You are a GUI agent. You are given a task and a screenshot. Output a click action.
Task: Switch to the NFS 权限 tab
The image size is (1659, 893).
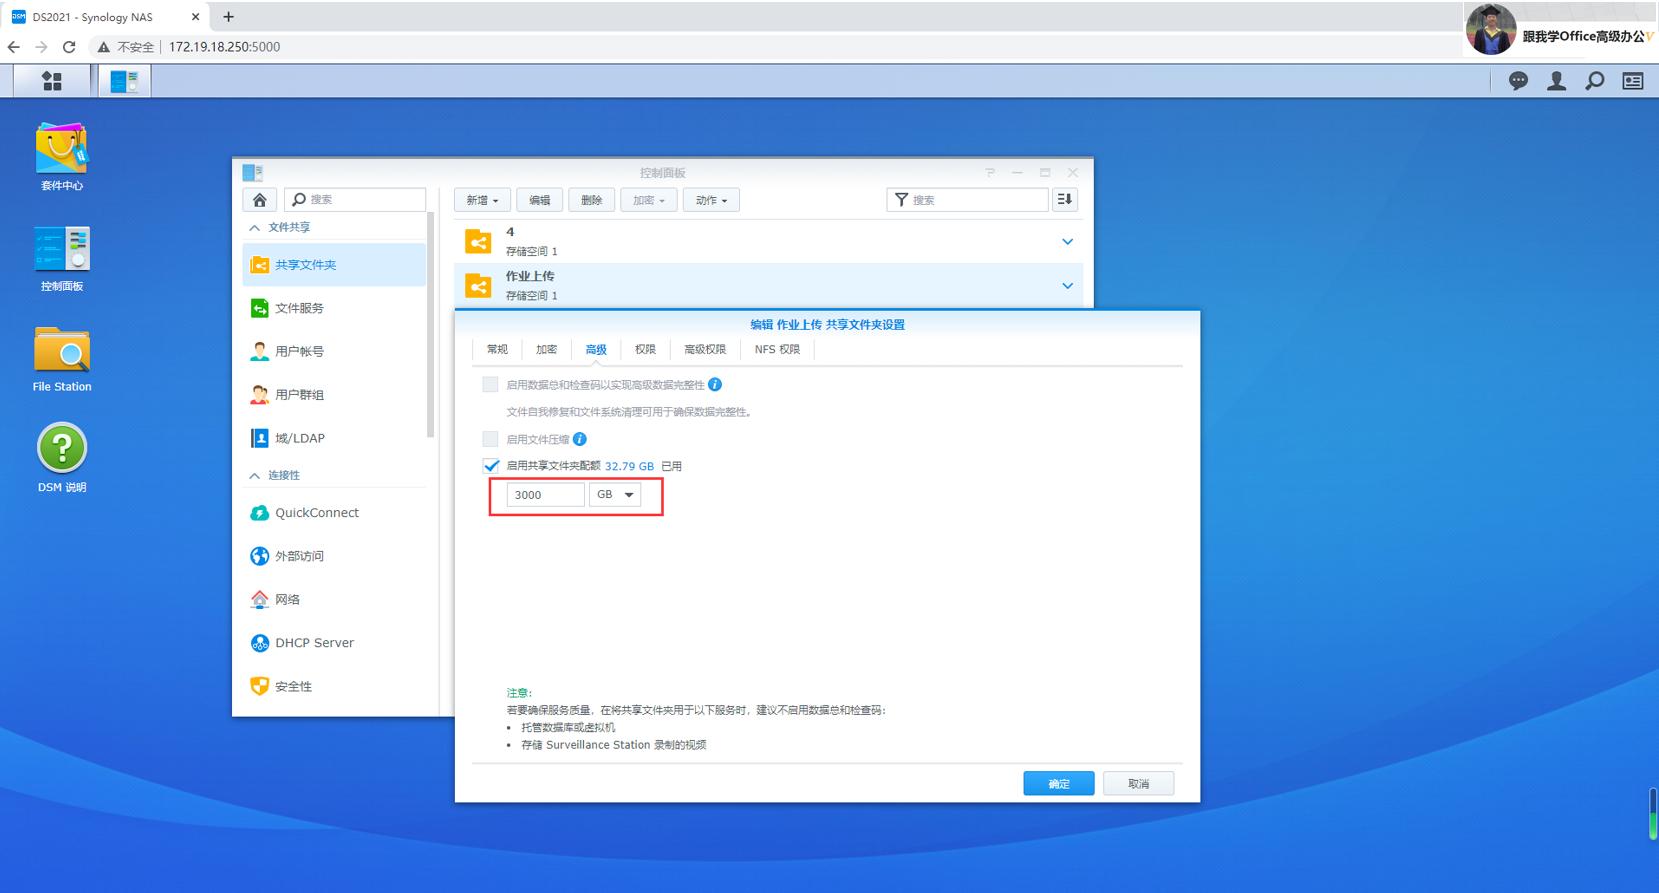777,350
